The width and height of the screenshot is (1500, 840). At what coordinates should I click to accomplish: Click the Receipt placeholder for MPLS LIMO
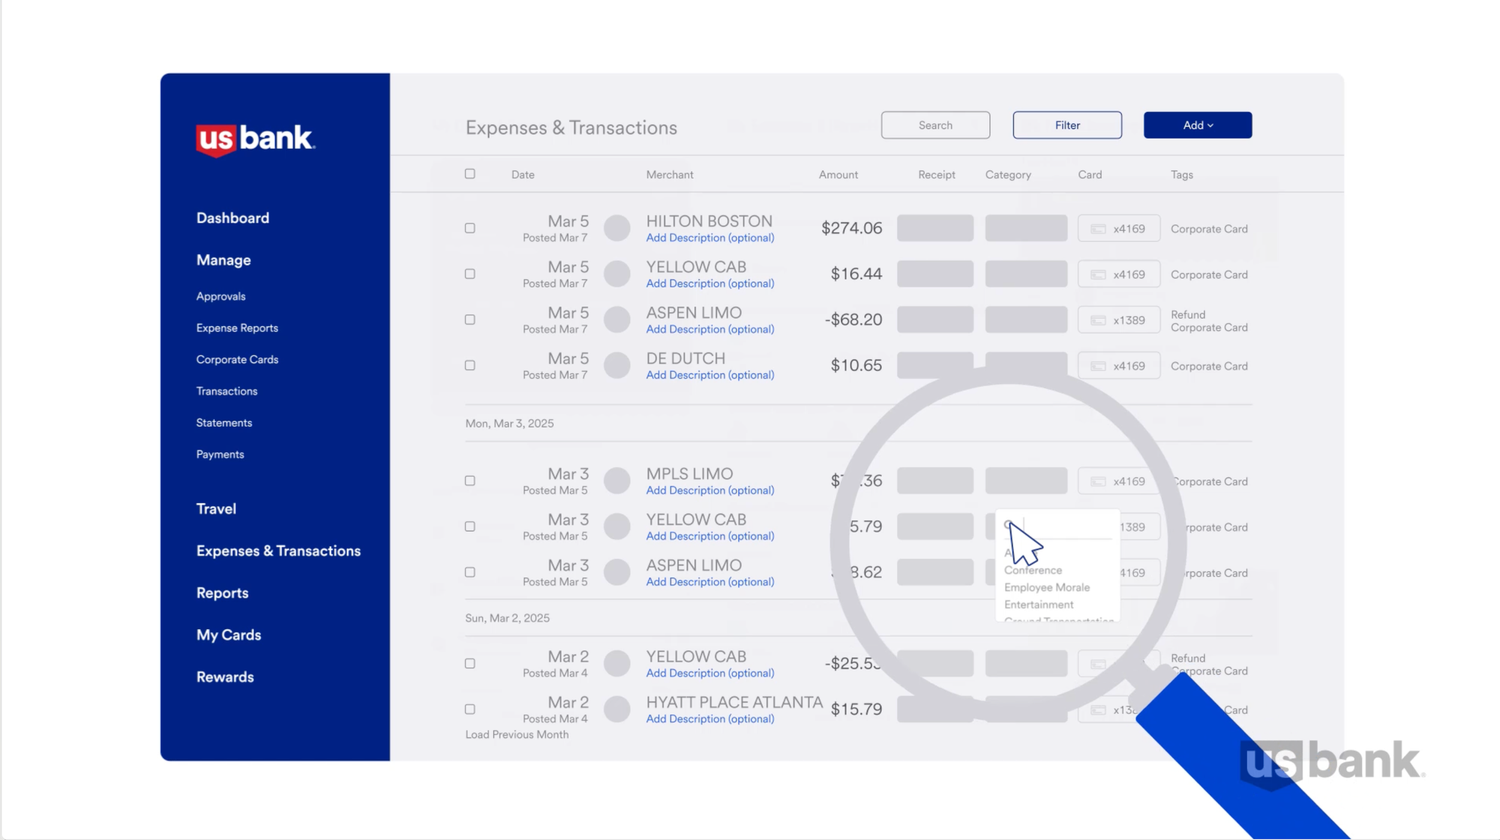[x=935, y=481]
